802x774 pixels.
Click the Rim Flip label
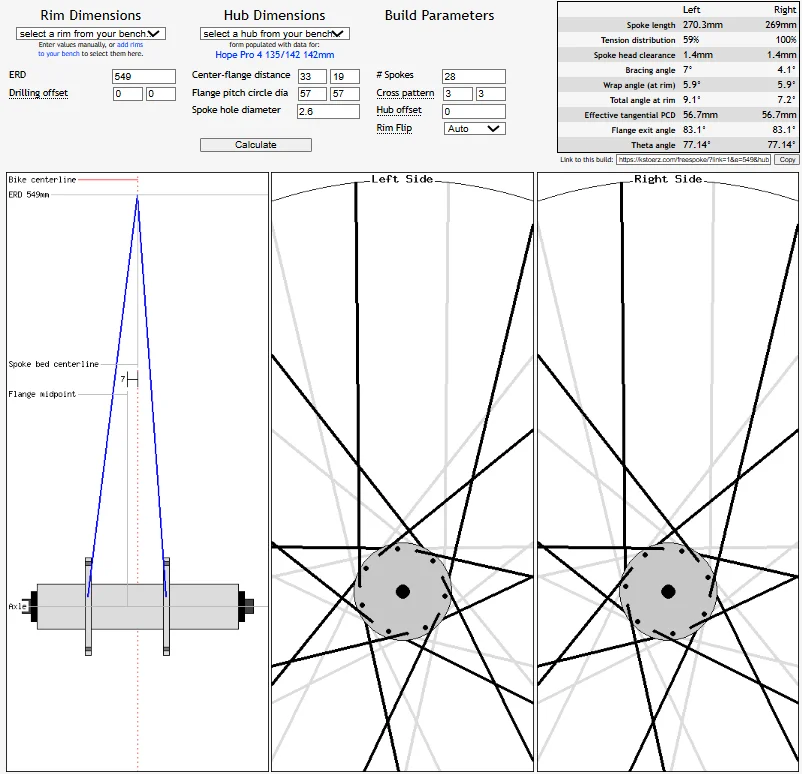[x=394, y=128]
